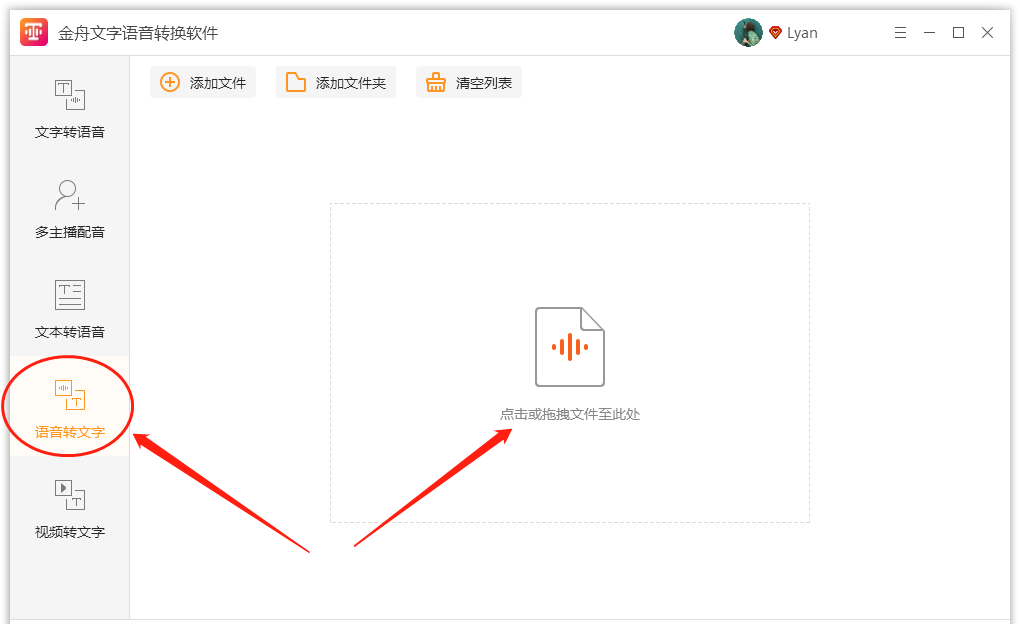This screenshot has width=1020, height=624.
Task: Open the 文字转语音 module in sidebar
Action: pyautogui.click(x=69, y=108)
